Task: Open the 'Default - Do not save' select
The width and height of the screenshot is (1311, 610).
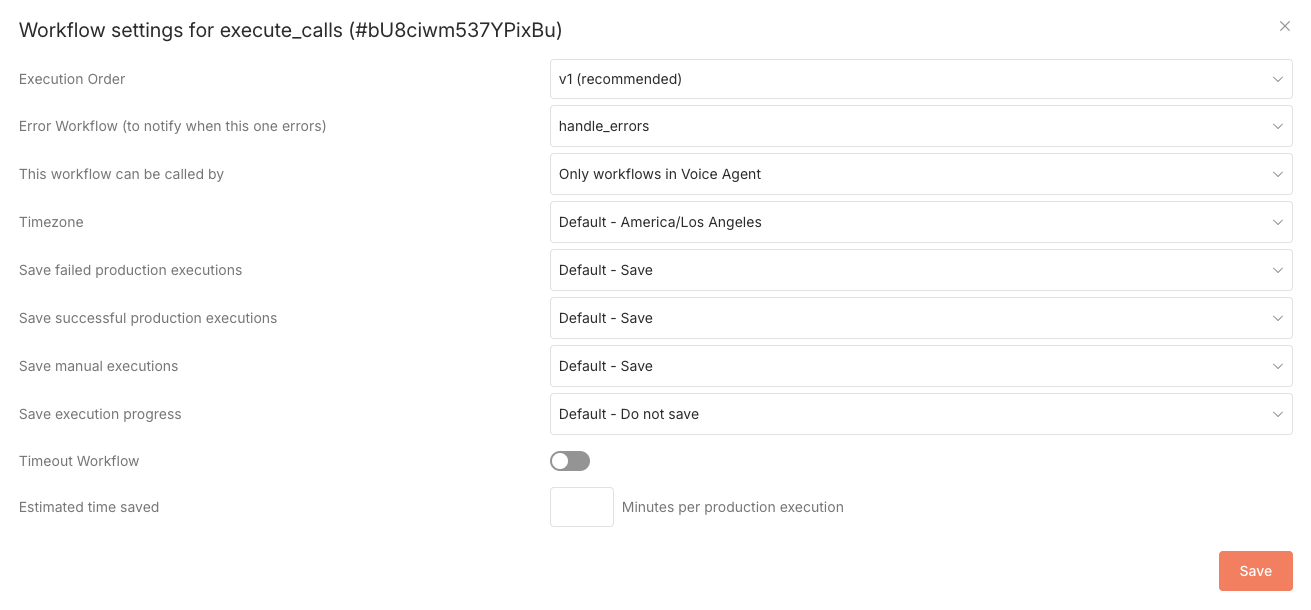Action: 900,415
